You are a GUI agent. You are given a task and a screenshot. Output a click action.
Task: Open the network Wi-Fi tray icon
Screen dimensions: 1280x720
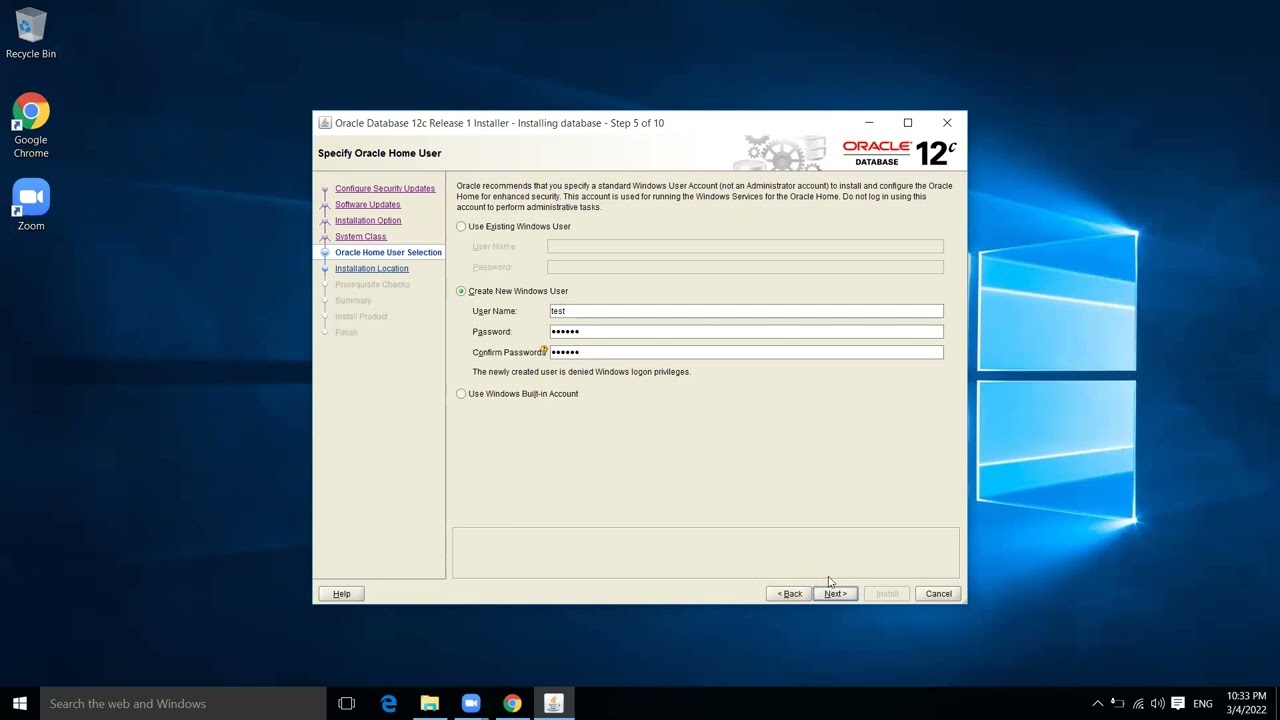(x=1138, y=704)
